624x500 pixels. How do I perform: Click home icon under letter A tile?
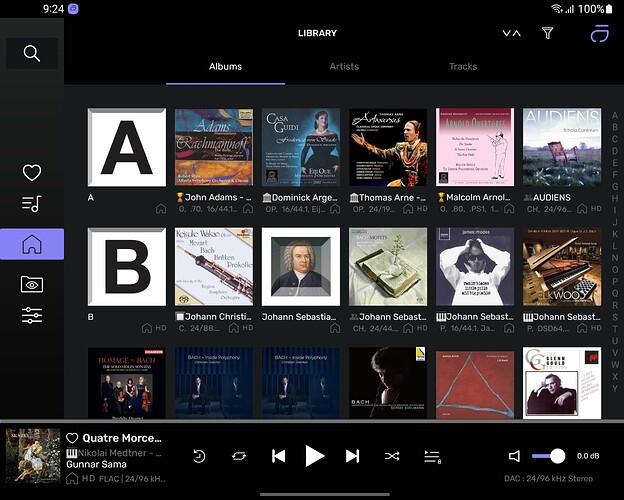tap(161, 209)
